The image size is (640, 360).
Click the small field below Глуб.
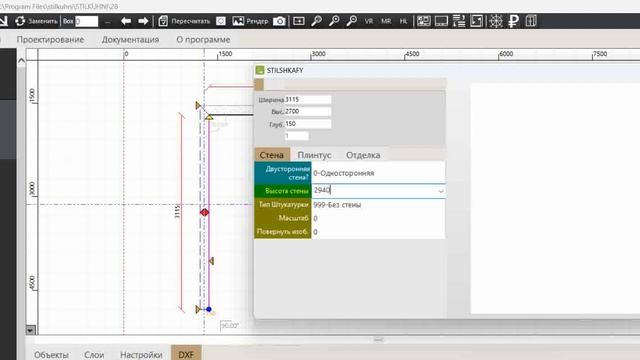pos(296,136)
